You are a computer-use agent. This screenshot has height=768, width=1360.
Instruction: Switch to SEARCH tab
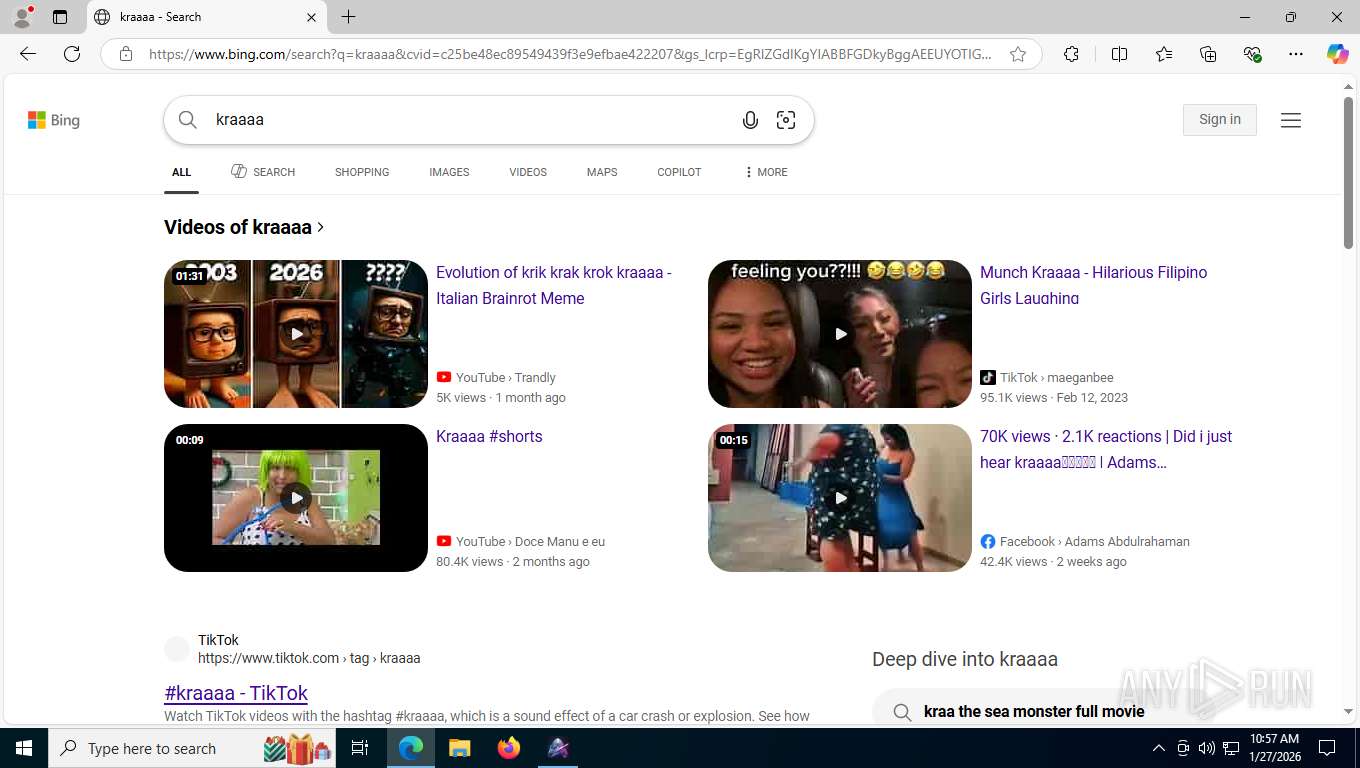[263, 172]
